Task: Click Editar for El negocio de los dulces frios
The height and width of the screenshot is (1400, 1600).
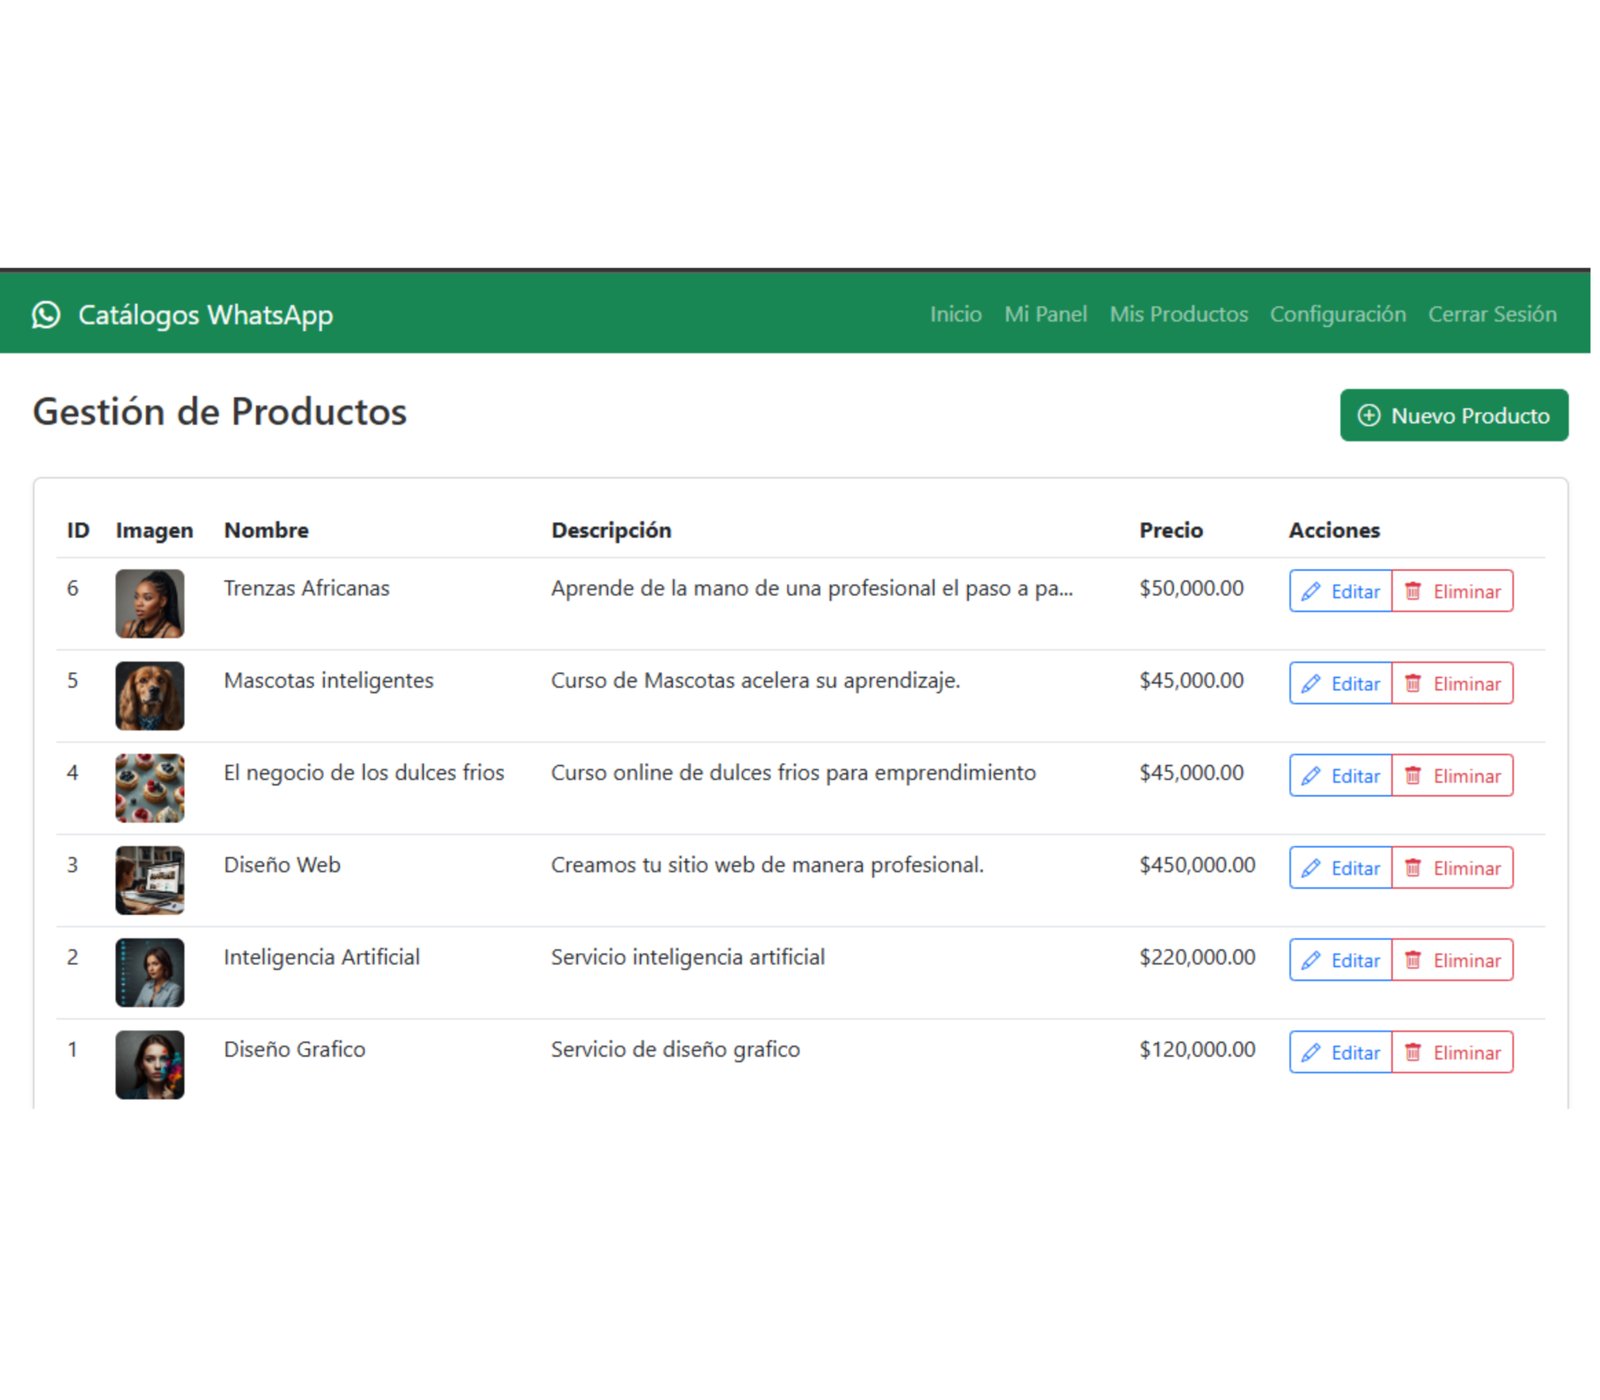Action: (x=1340, y=775)
